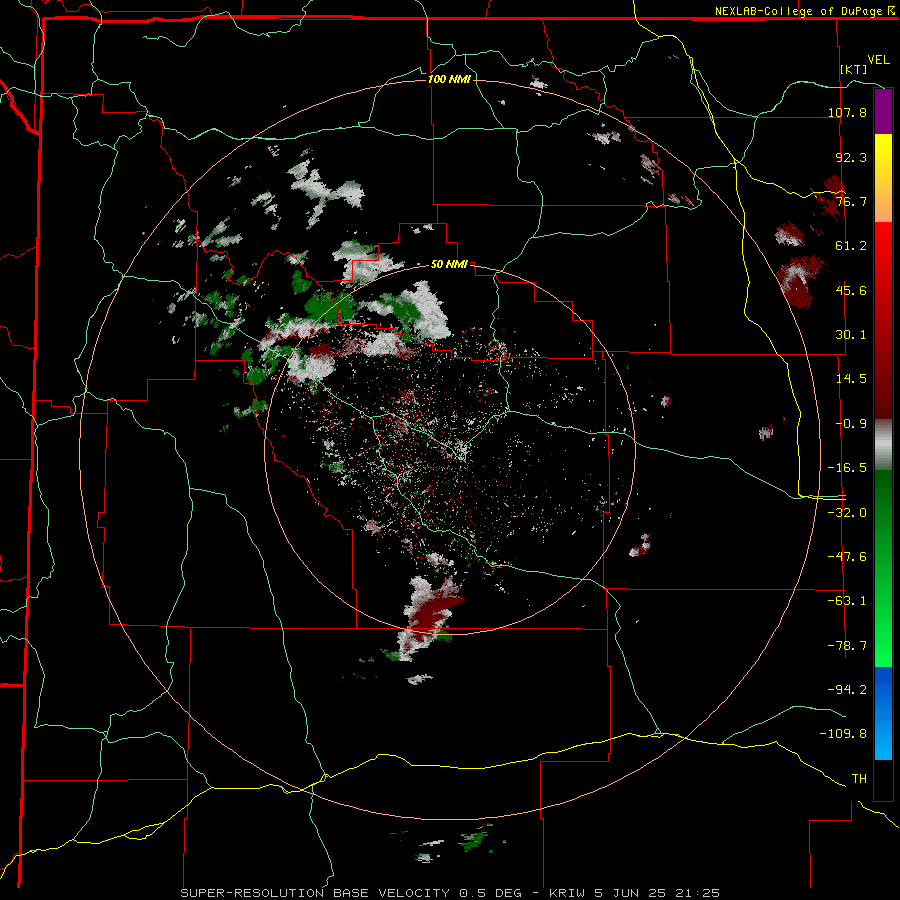
Task: Click the 0.5 DEG elevation text in caption
Action: (491, 893)
